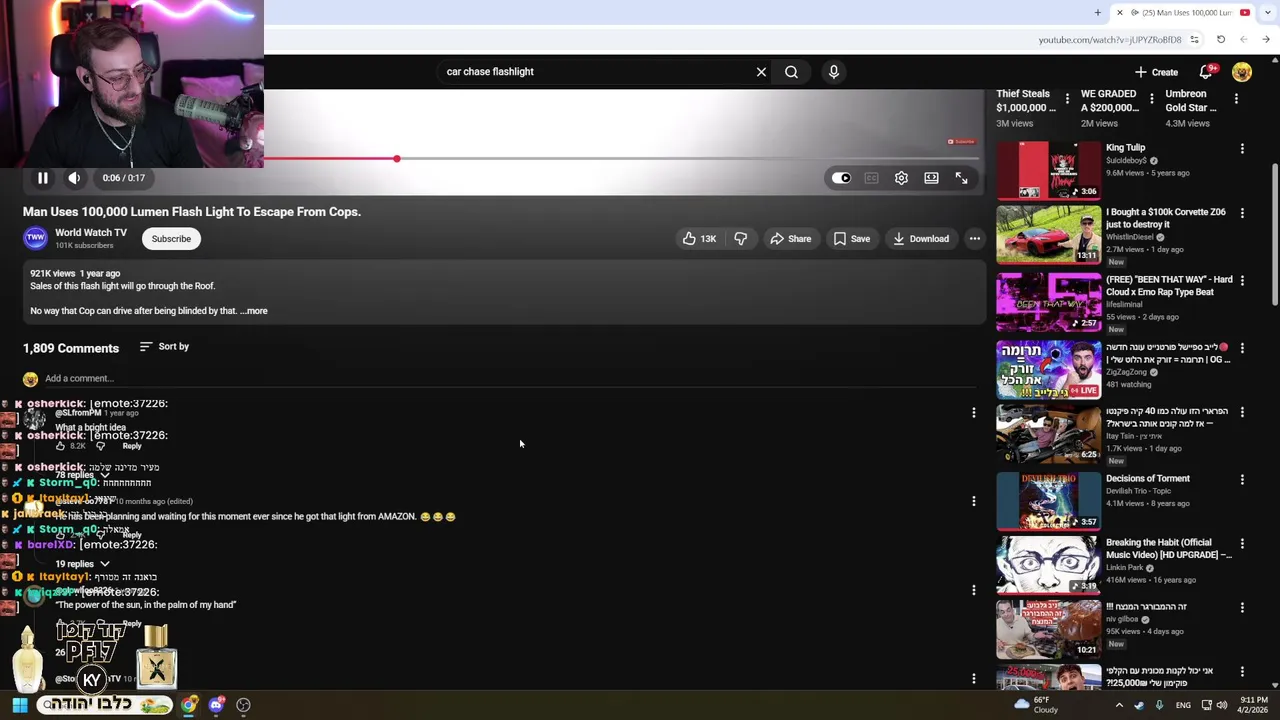Download the video
1280x720 pixels.
[920, 239]
